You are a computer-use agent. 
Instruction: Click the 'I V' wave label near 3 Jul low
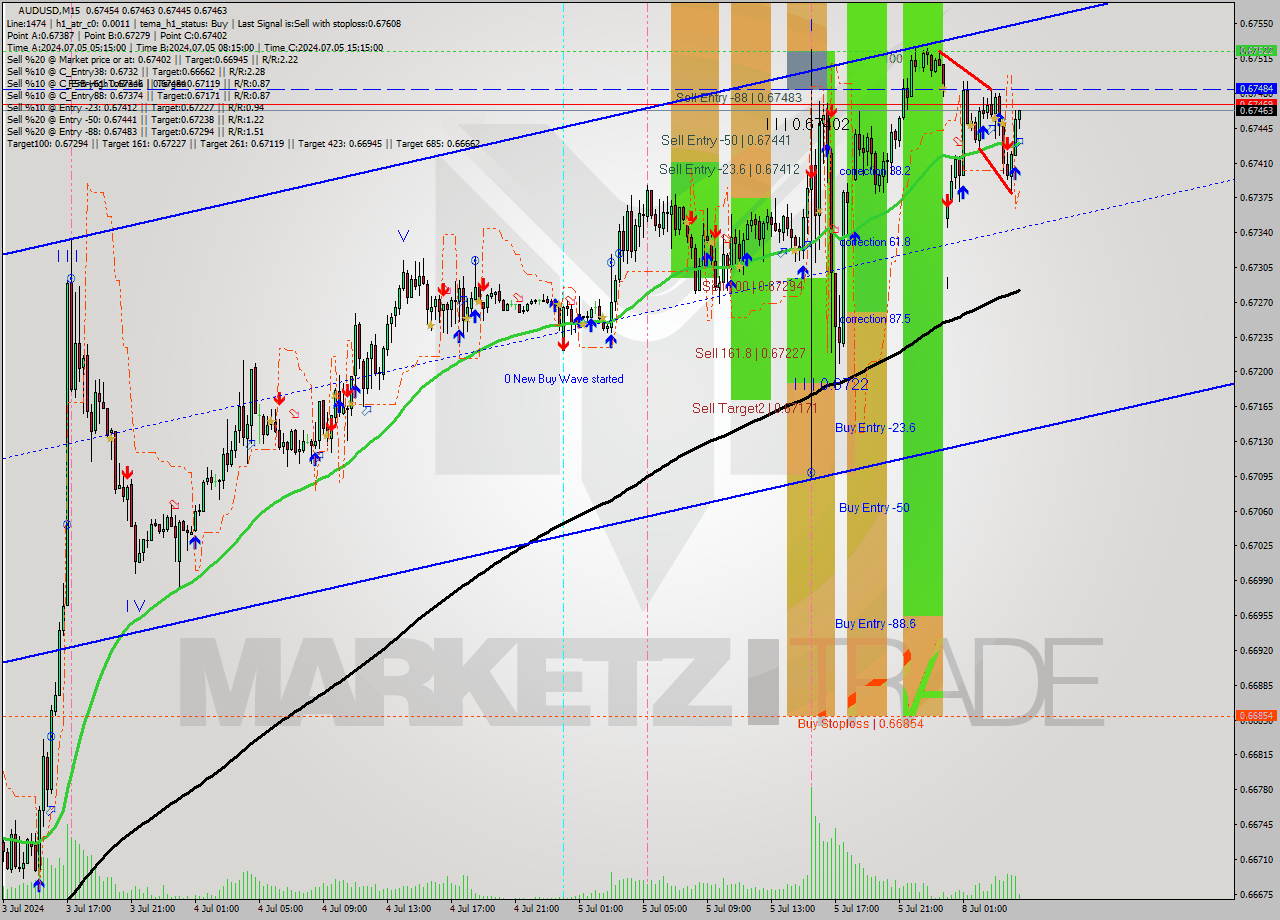point(135,605)
